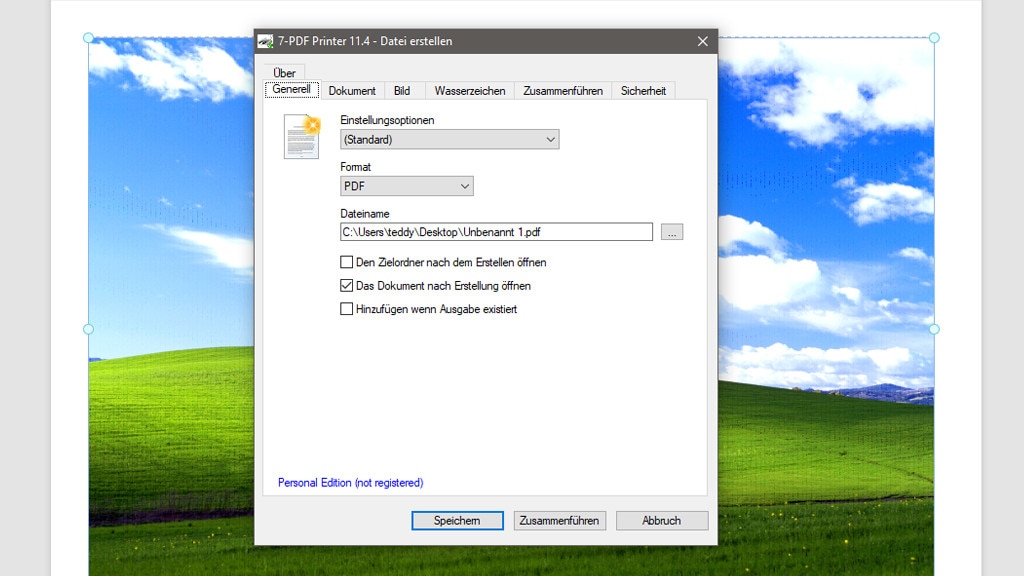Switch to the Sicherheit tab

point(645,90)
